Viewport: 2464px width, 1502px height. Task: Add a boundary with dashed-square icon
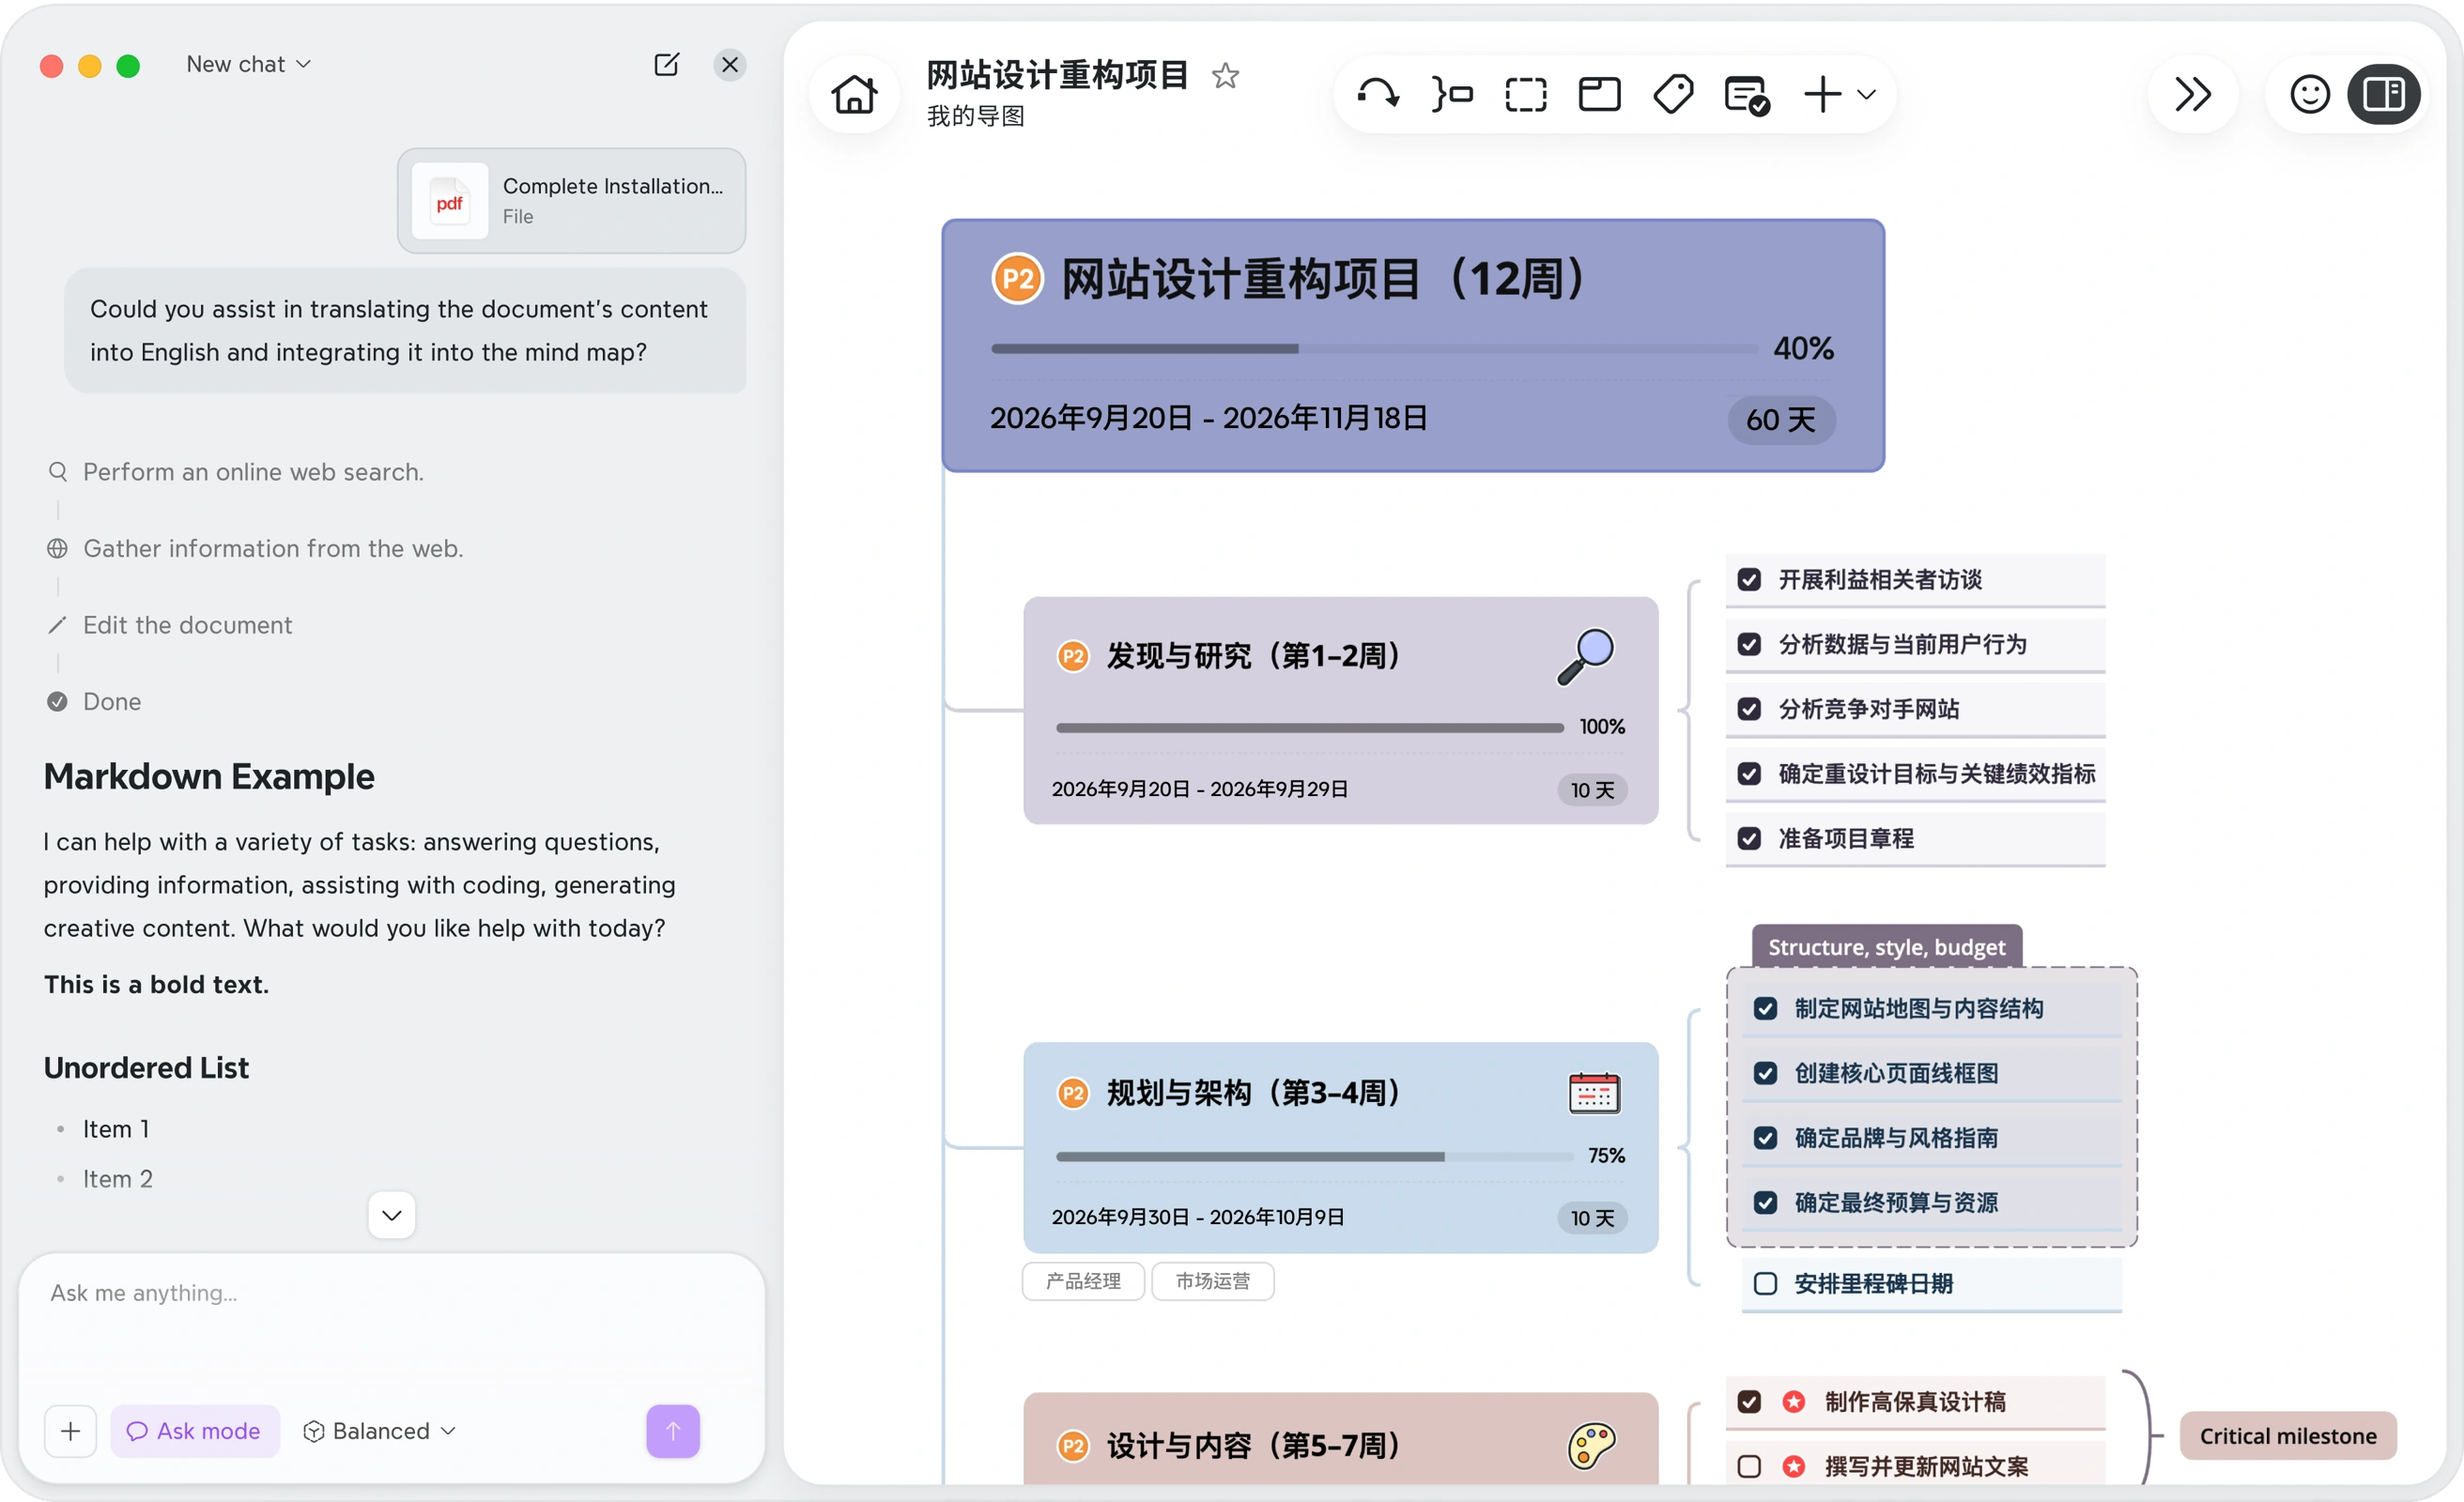tap(1526, 94)
